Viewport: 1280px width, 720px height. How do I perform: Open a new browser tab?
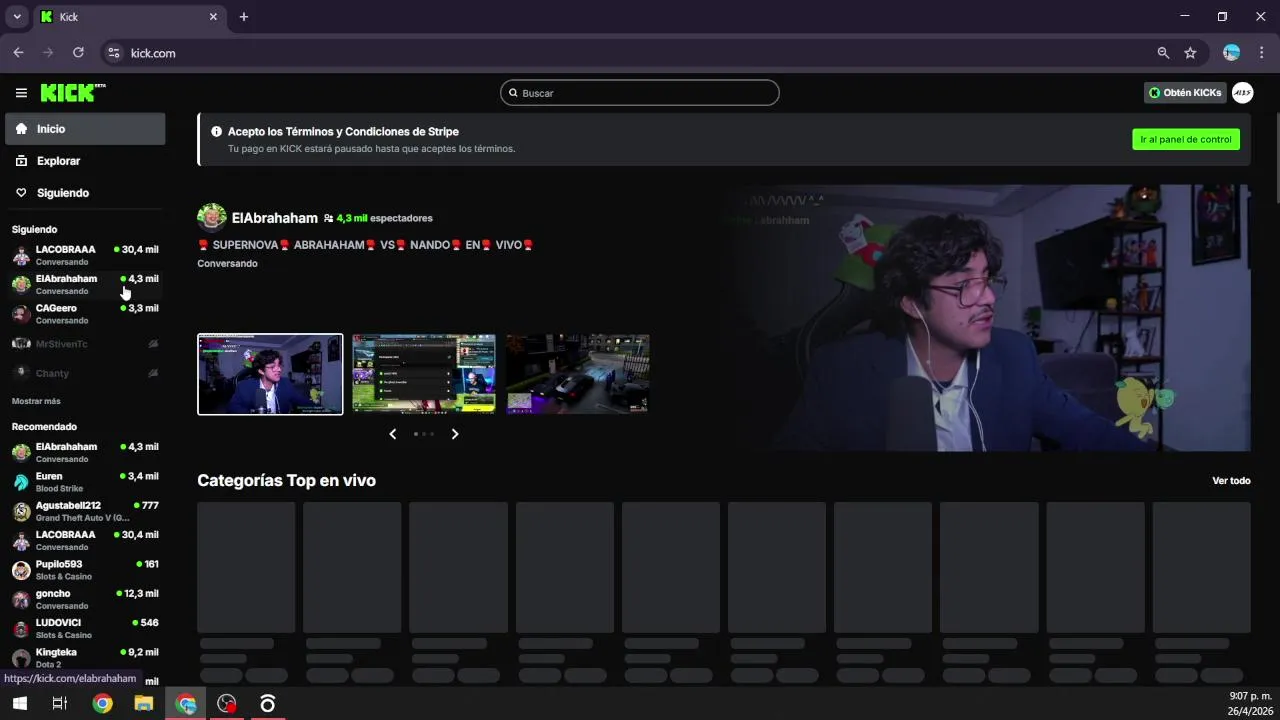tap(243, 17)
